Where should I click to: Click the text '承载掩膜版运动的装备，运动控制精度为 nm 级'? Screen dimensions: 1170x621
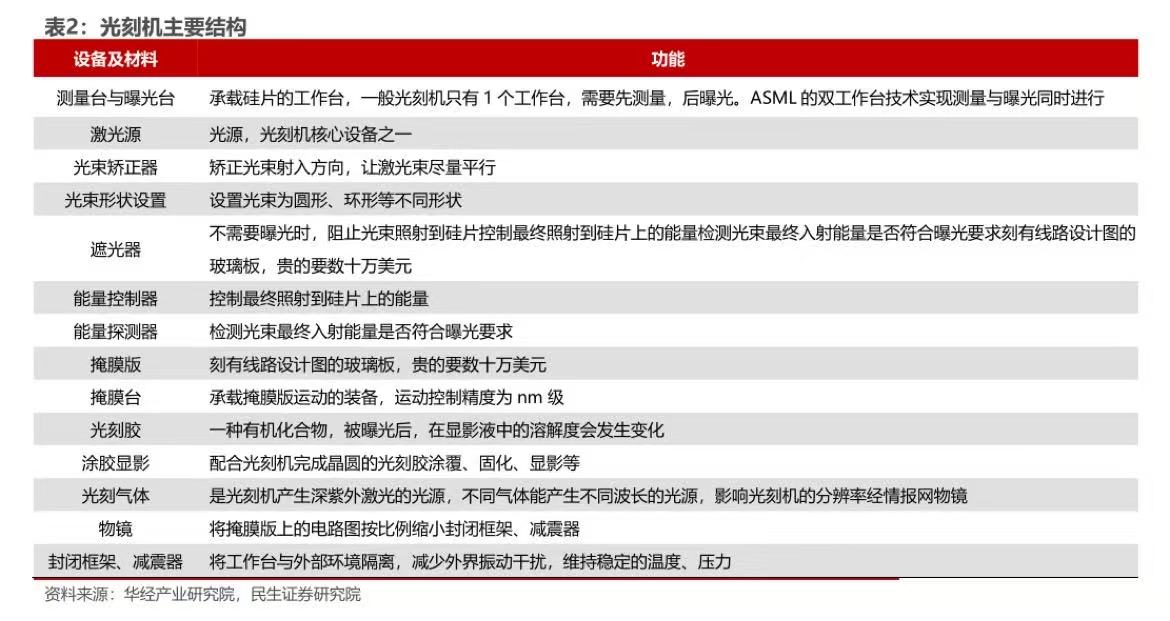(387, 397)
